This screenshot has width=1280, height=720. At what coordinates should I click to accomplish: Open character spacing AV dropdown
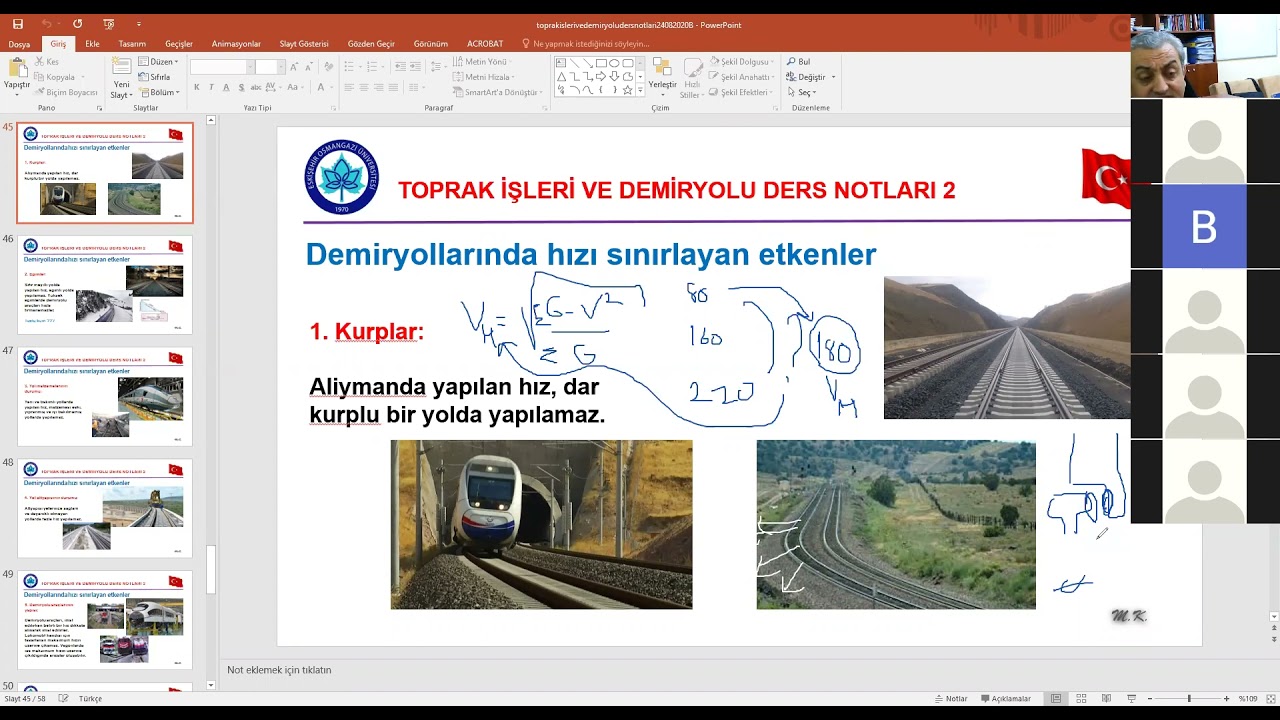point(273,87)
